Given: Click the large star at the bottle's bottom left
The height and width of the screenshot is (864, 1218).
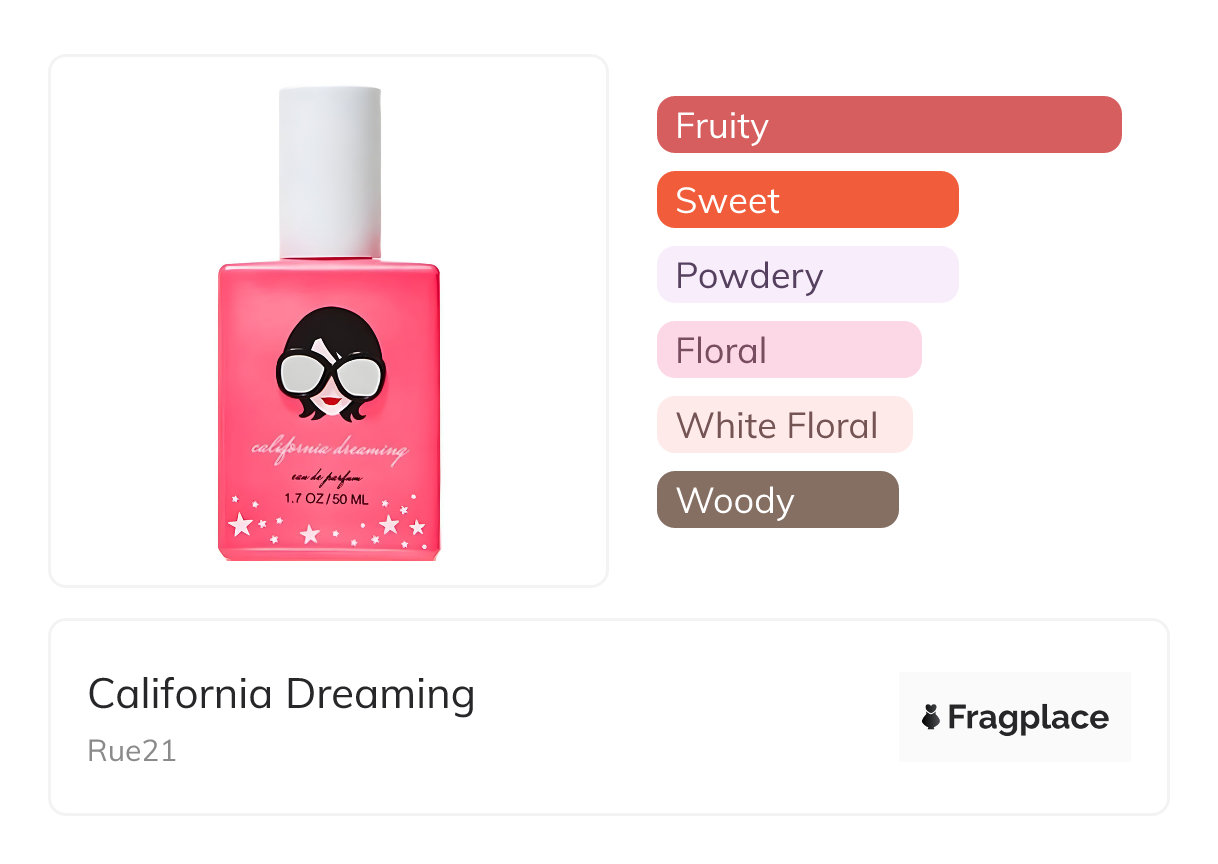Looking at the screenshot, I should click(241, 525).
